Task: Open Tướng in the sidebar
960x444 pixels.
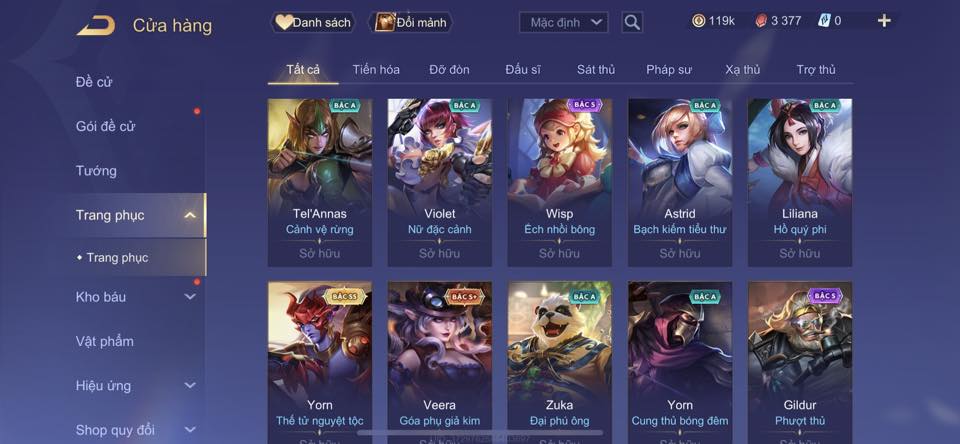Action: (x=96, y=170)
